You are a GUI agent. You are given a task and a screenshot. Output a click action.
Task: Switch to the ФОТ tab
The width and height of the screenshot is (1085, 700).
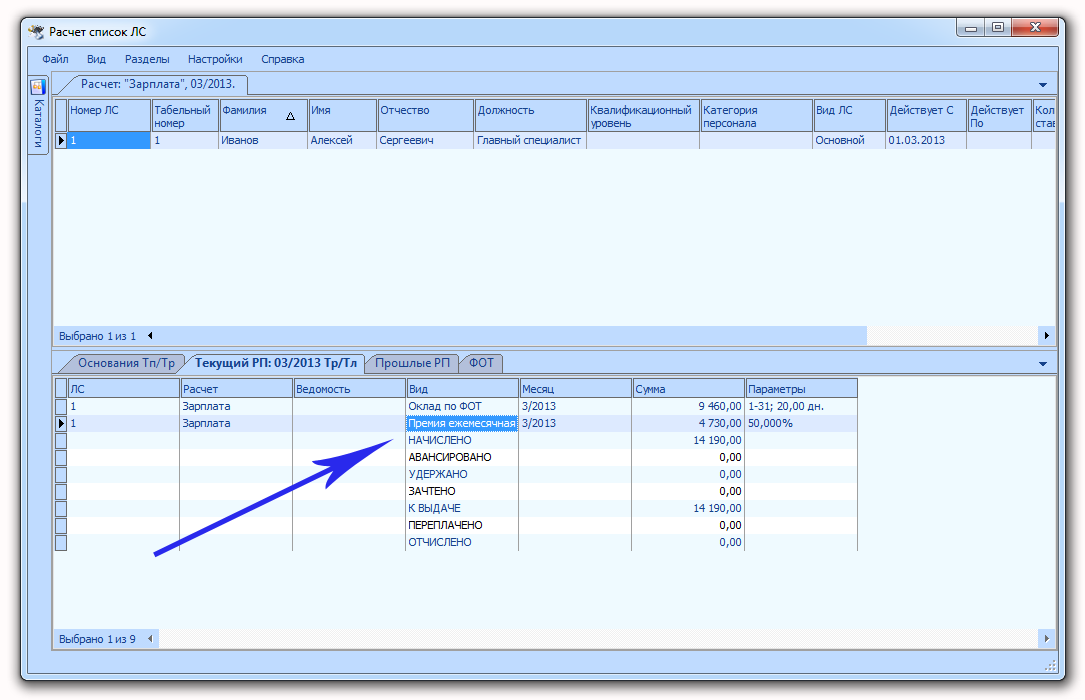[482, 363]
